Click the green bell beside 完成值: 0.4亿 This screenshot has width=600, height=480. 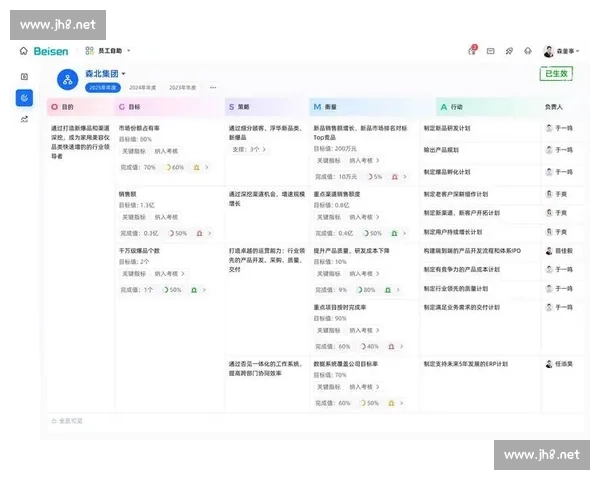point(394,233)
